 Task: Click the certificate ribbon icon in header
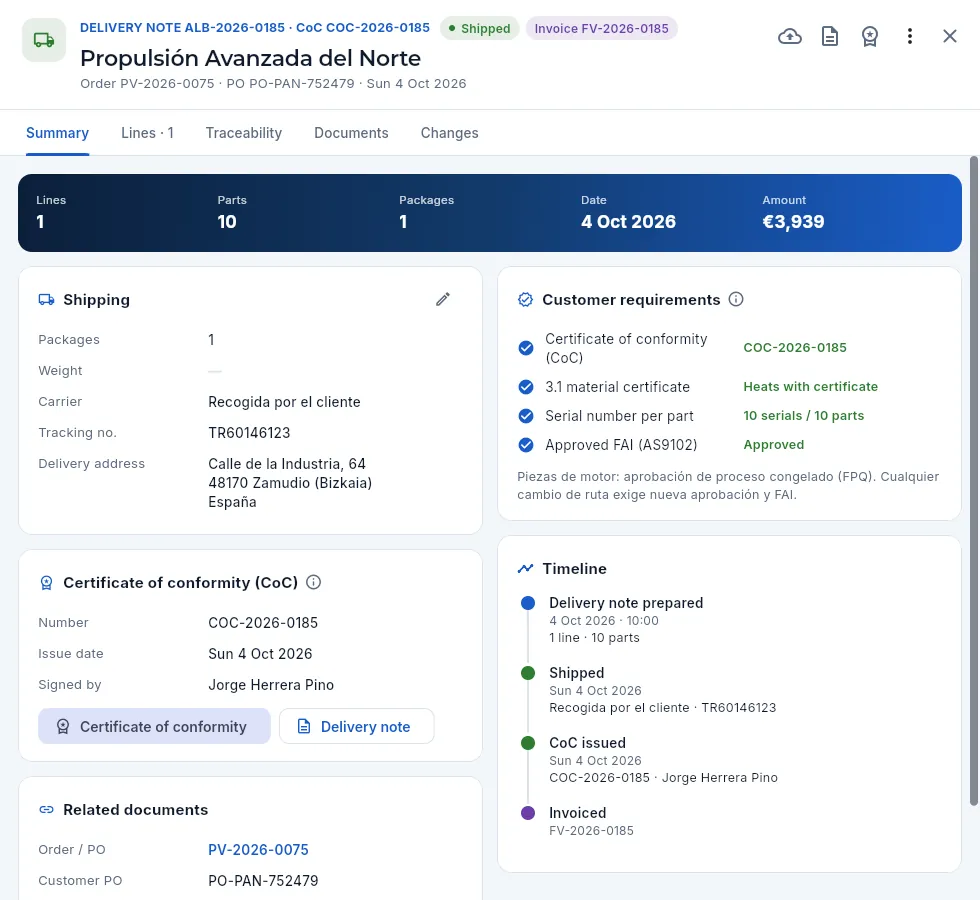pyautogui.click(x=870, y=36)
